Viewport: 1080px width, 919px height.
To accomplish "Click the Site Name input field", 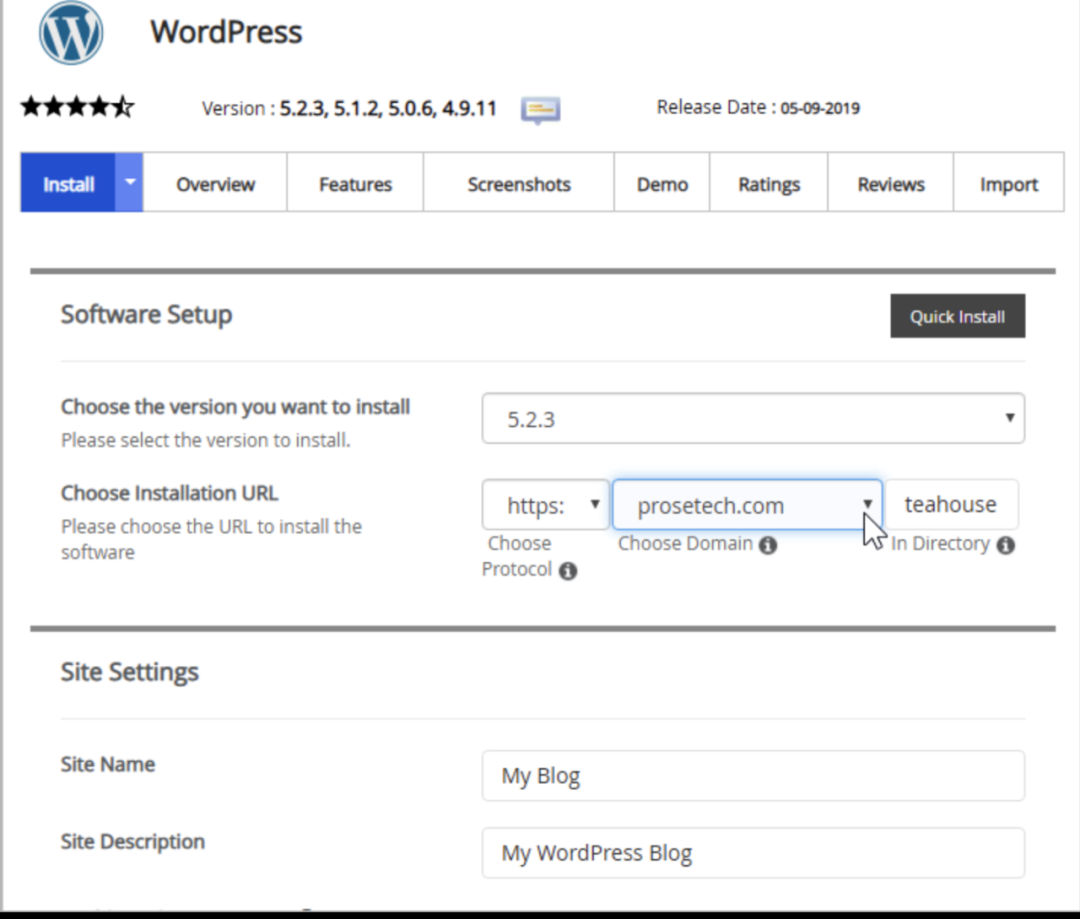I will [x=752, y=776].
